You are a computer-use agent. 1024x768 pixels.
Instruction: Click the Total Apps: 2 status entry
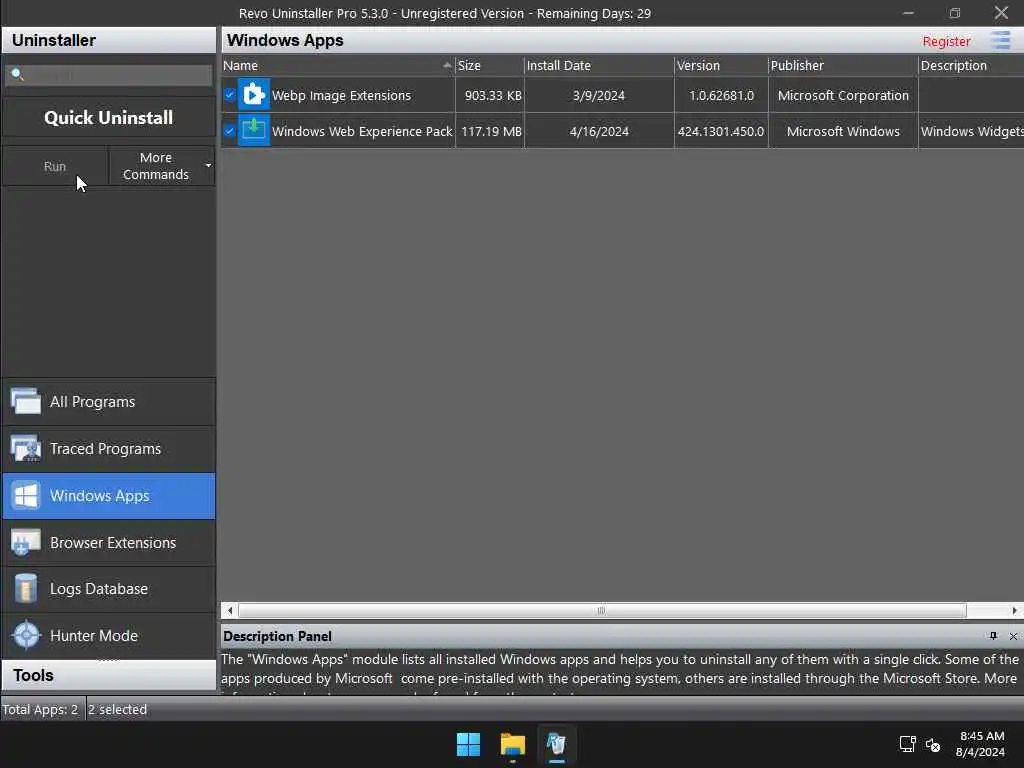40,709
